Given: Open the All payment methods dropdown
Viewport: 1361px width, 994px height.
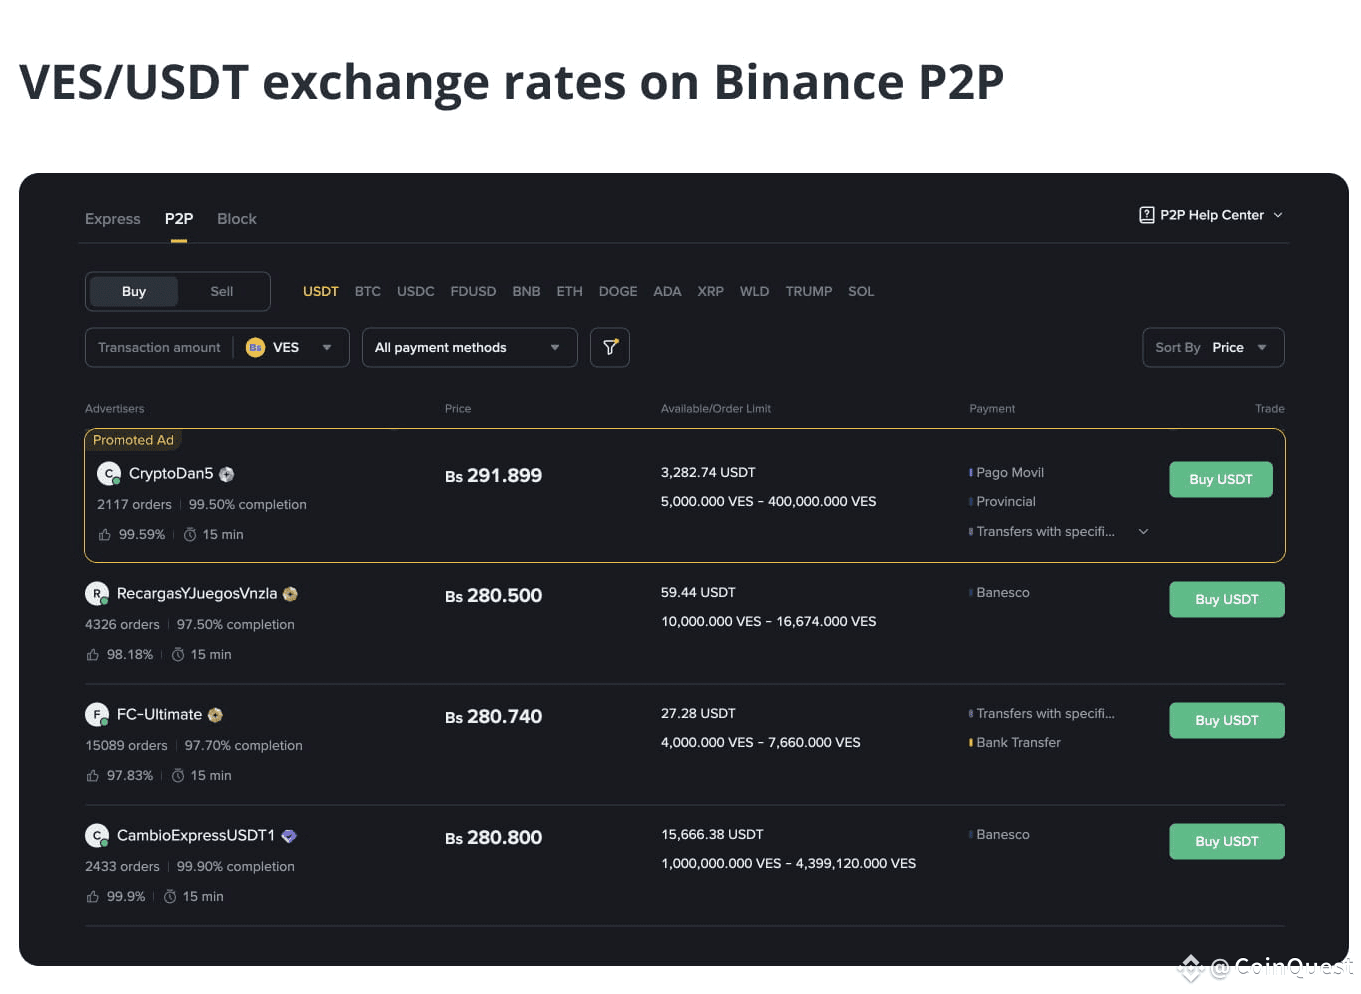Looking at the screenshot, I should [469, 348].
